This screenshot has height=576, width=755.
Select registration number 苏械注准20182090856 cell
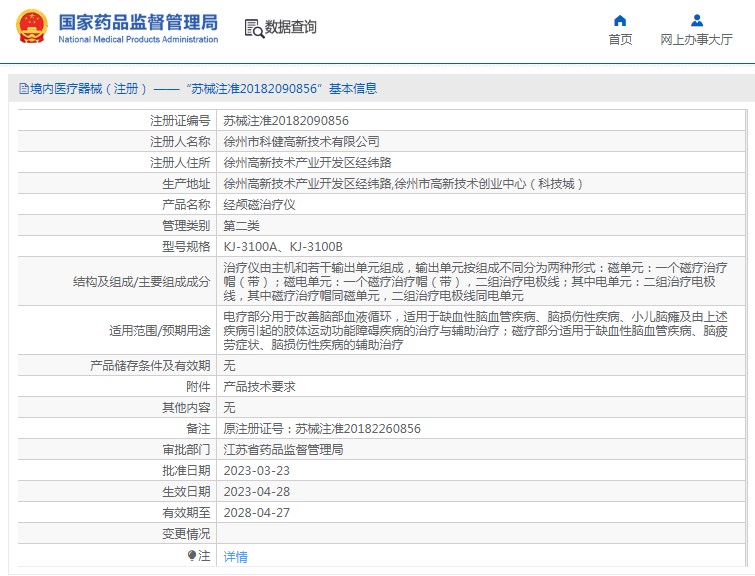pos(286,120)
